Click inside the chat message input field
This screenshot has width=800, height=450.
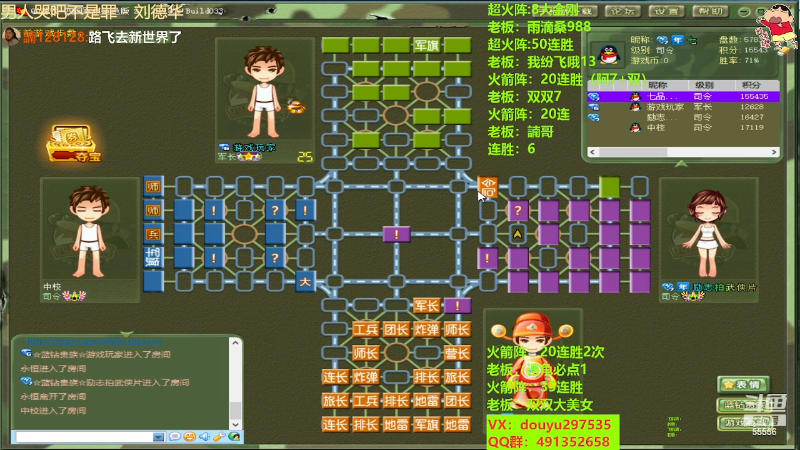(x=84, y=437)
